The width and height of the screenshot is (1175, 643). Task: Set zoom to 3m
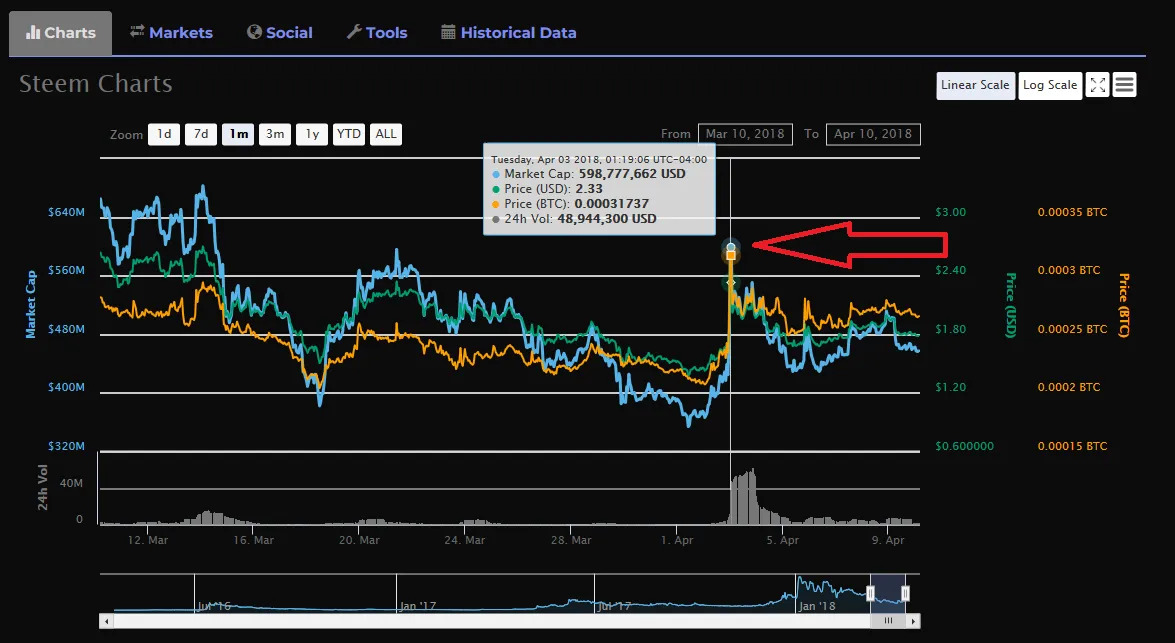coord(275,134)
